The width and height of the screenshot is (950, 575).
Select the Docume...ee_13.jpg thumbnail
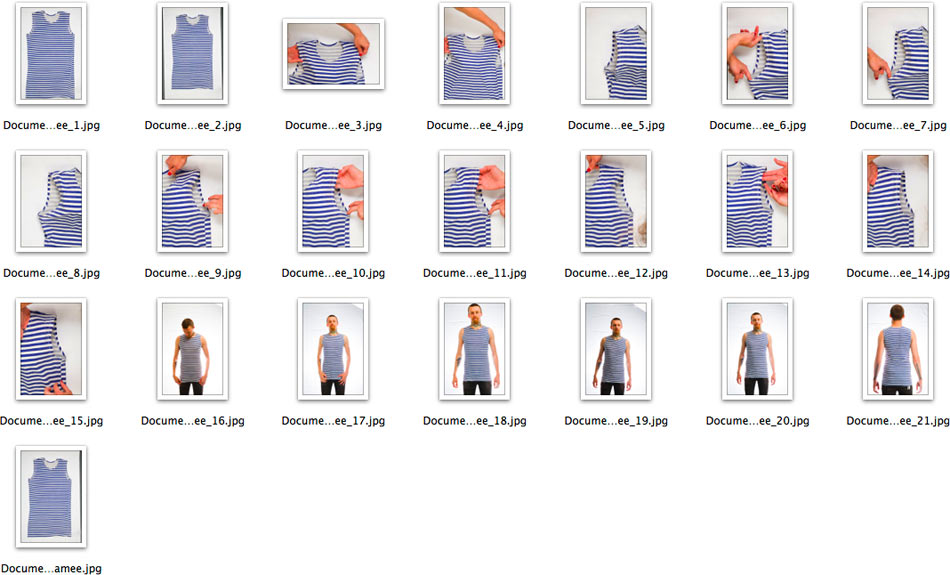(x=757, y=201)
